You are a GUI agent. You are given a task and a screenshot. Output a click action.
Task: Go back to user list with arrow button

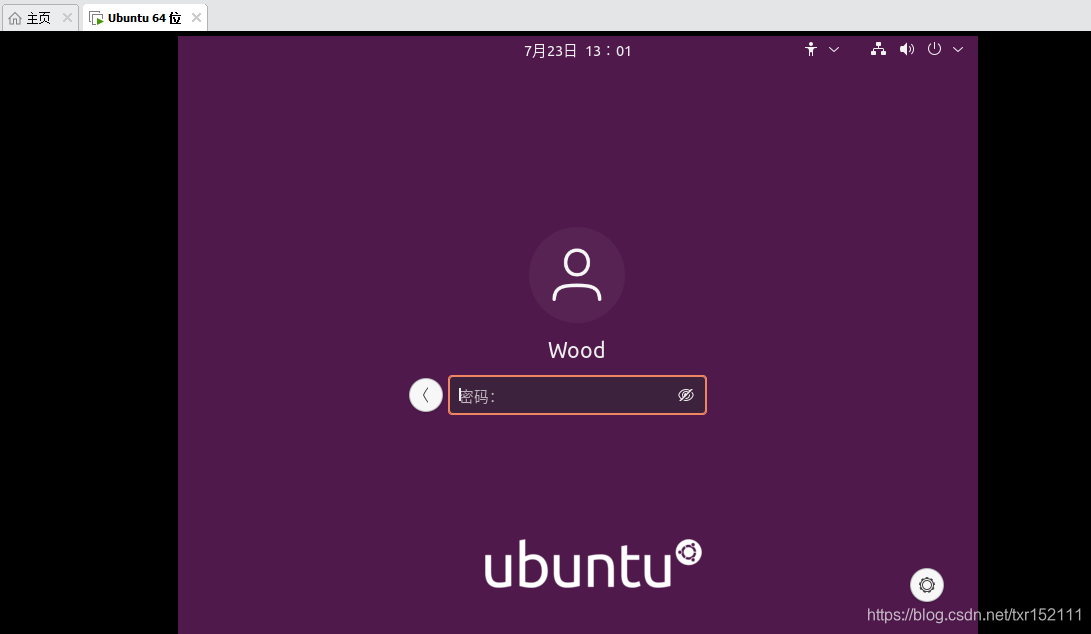pyautogui.click(x=426, y=395)
